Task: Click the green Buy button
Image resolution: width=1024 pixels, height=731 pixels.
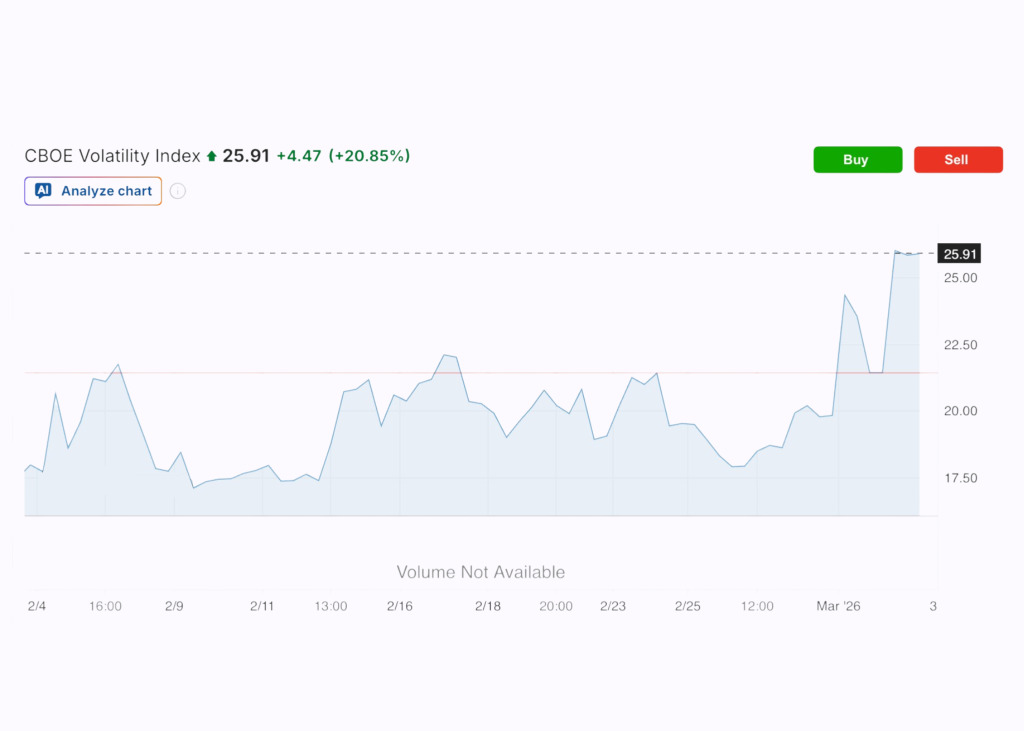Action: (x=857, y=159)
